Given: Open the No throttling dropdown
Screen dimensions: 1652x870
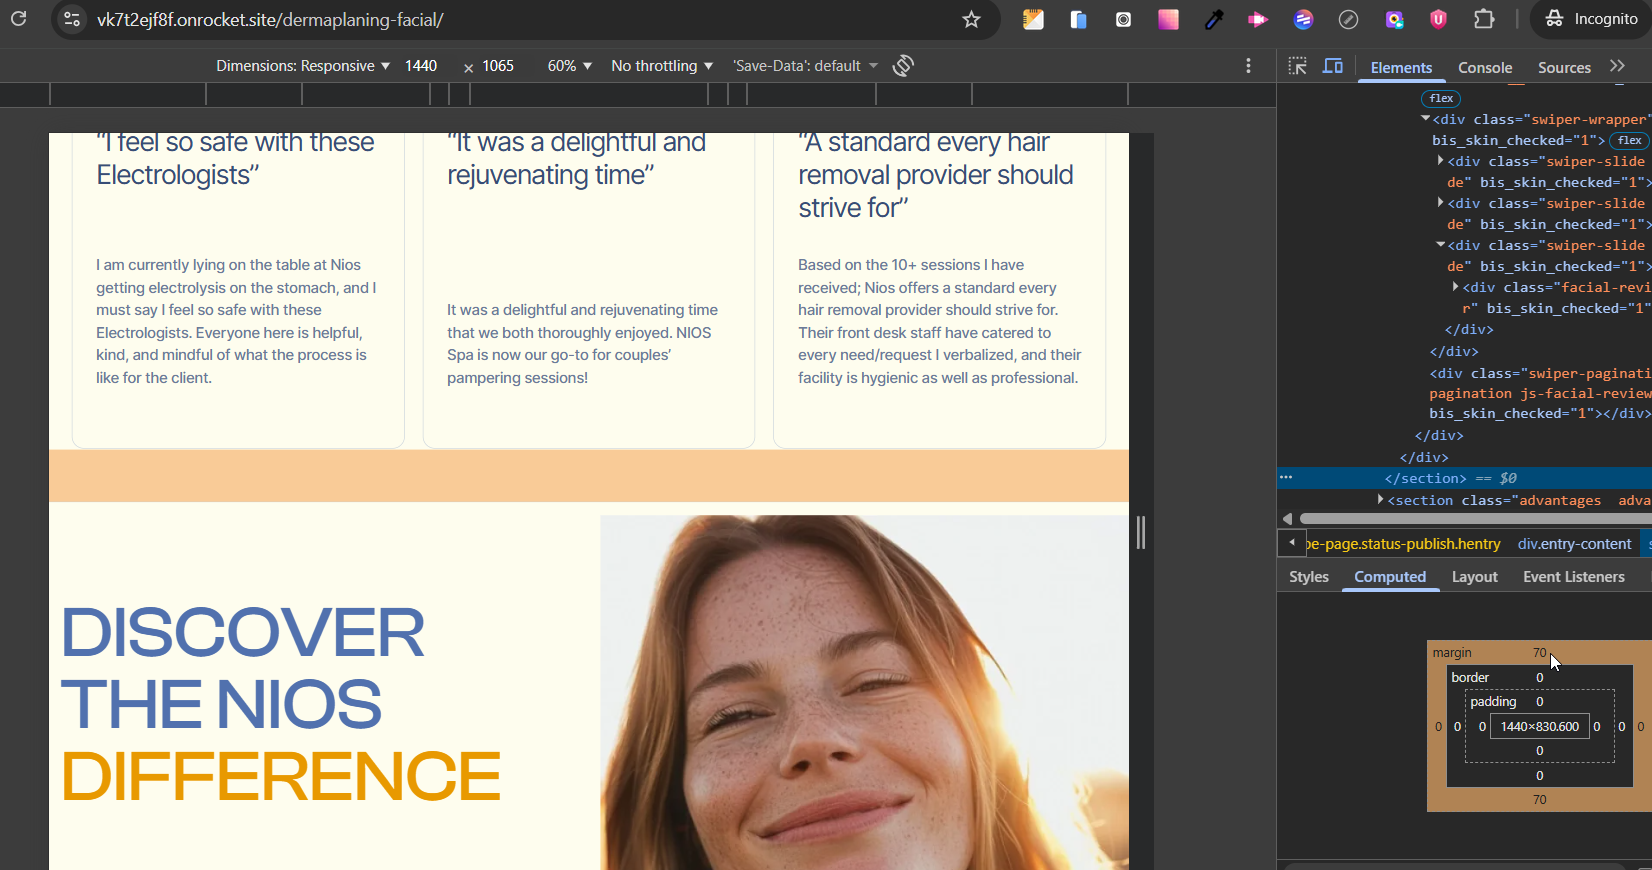Looking at the screenshot, I should coord(662,66).
